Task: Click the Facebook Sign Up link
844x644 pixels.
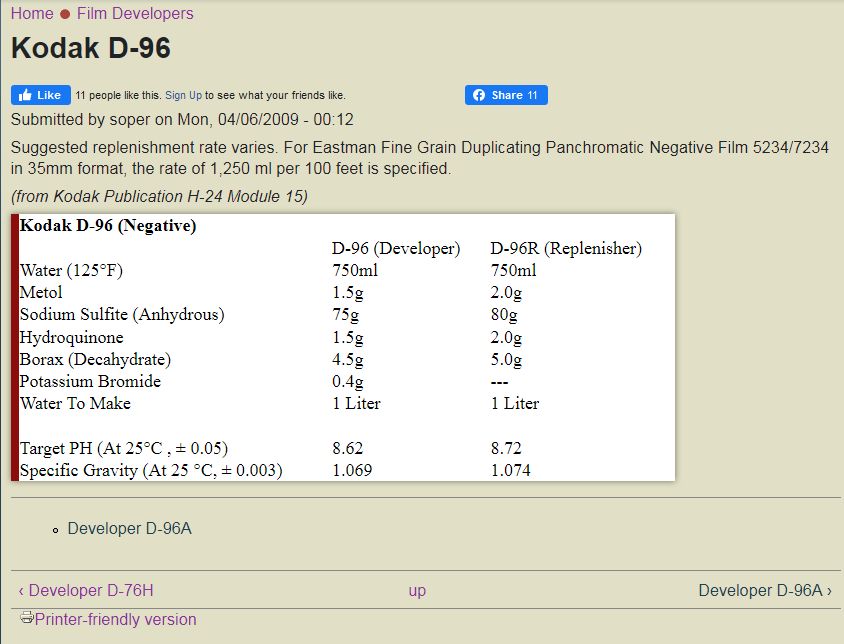Action: [183, 96]
